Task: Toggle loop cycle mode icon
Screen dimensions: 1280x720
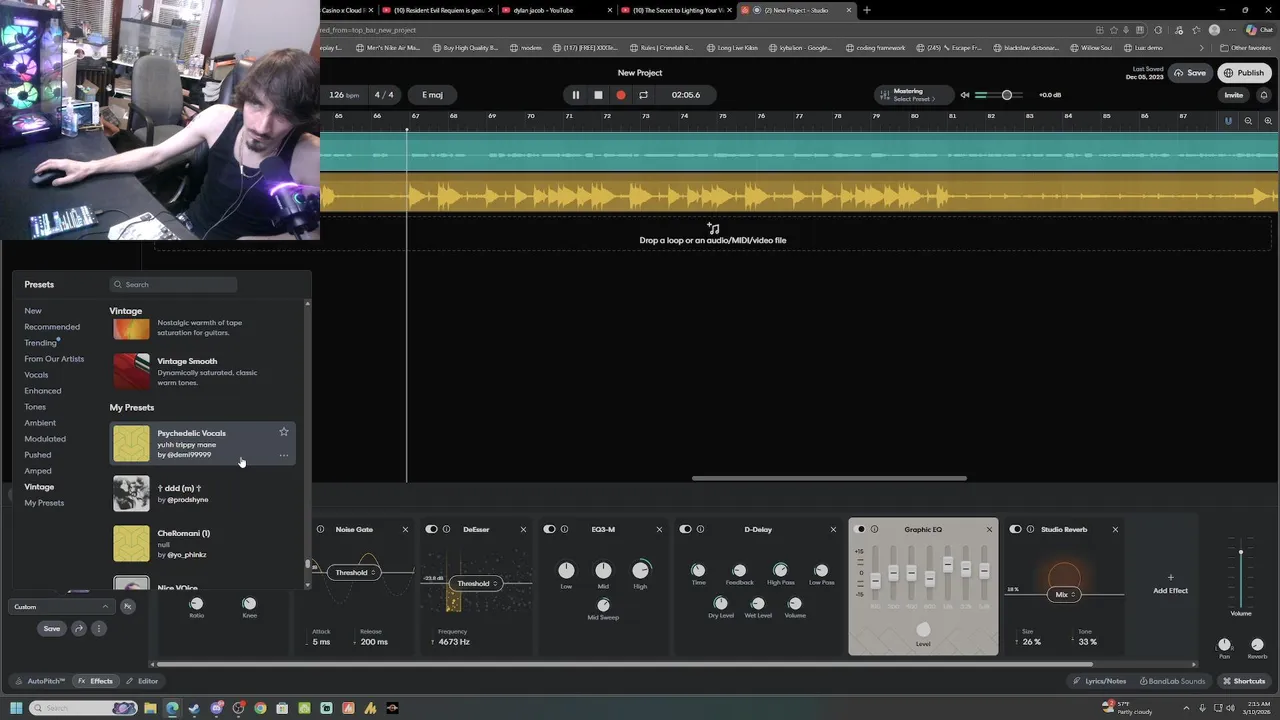Action: click(x=643, y=95)
